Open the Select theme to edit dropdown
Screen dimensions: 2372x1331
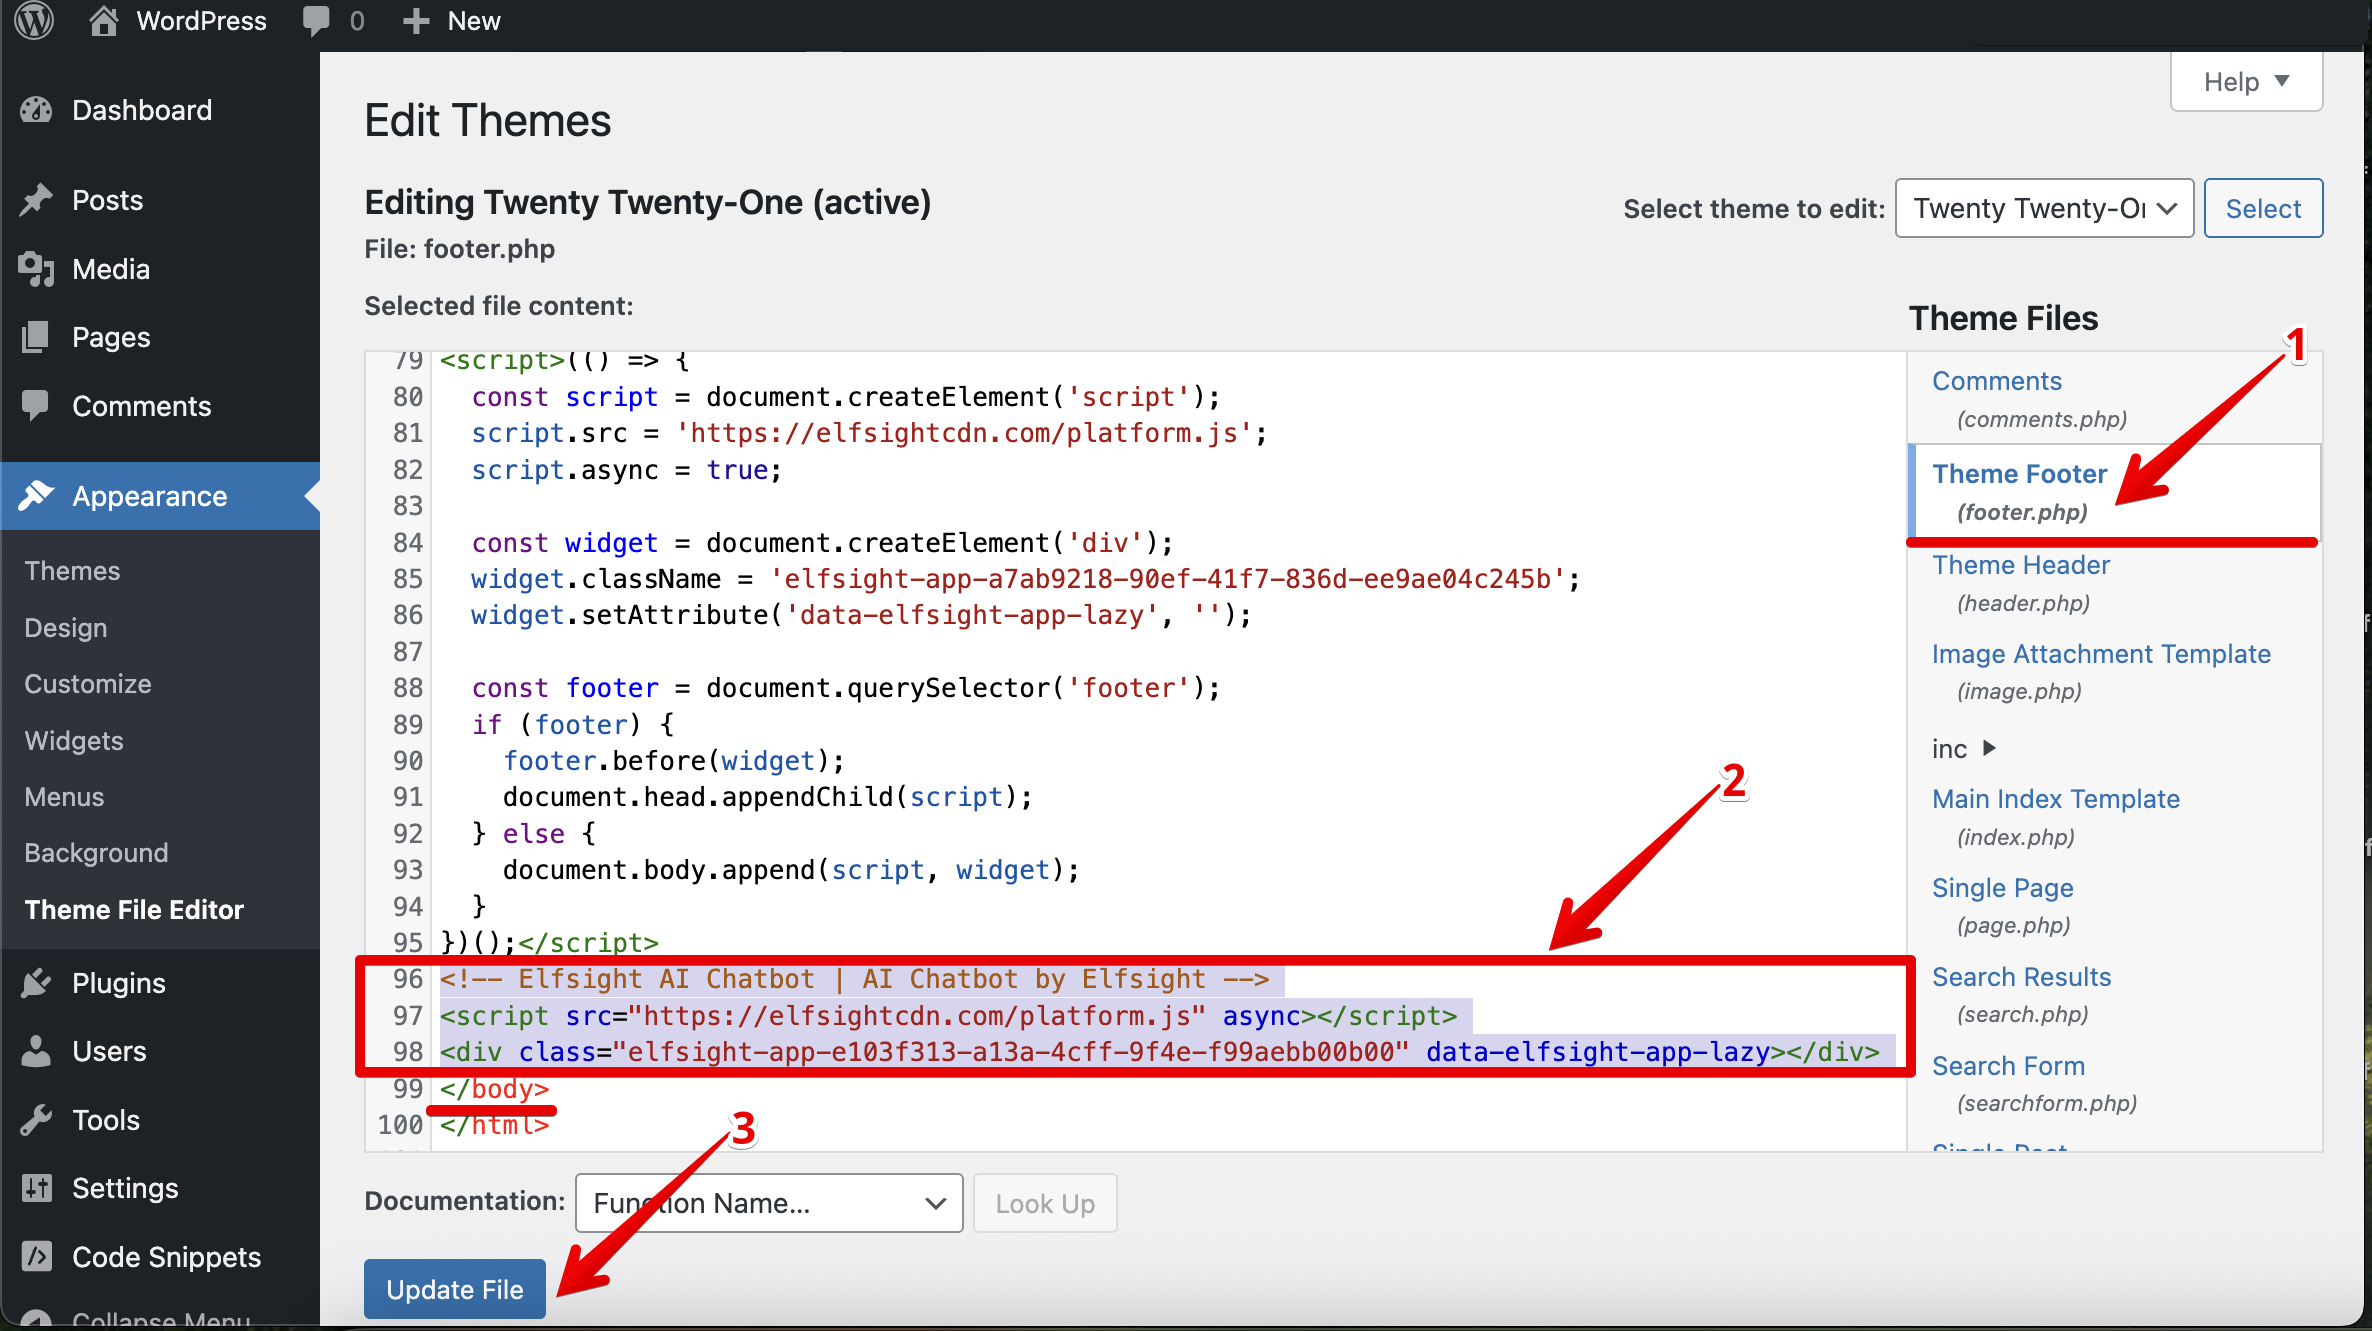click(x=2043, y=208)
